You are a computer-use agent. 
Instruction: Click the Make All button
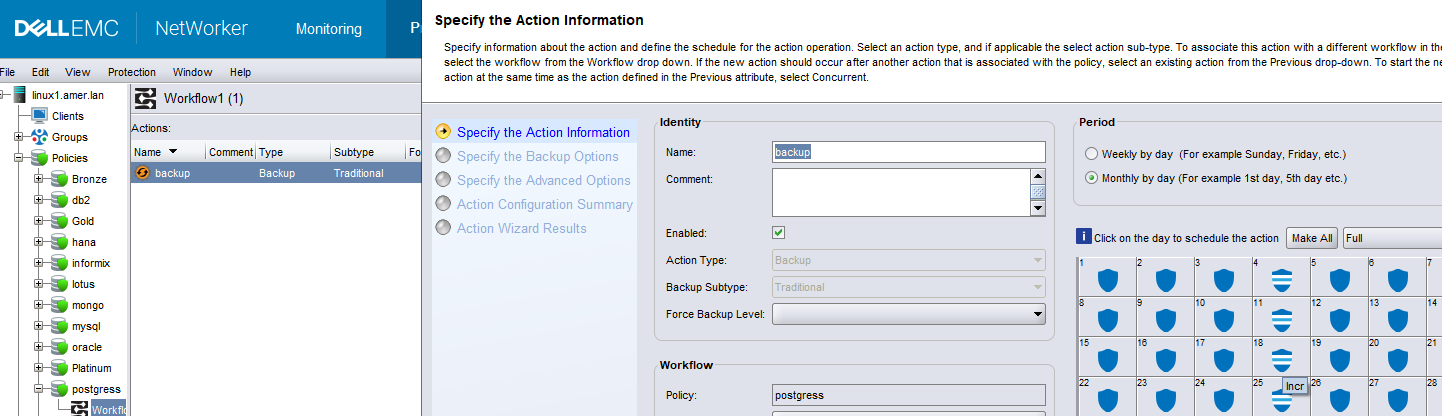[x=1311, y=238]
